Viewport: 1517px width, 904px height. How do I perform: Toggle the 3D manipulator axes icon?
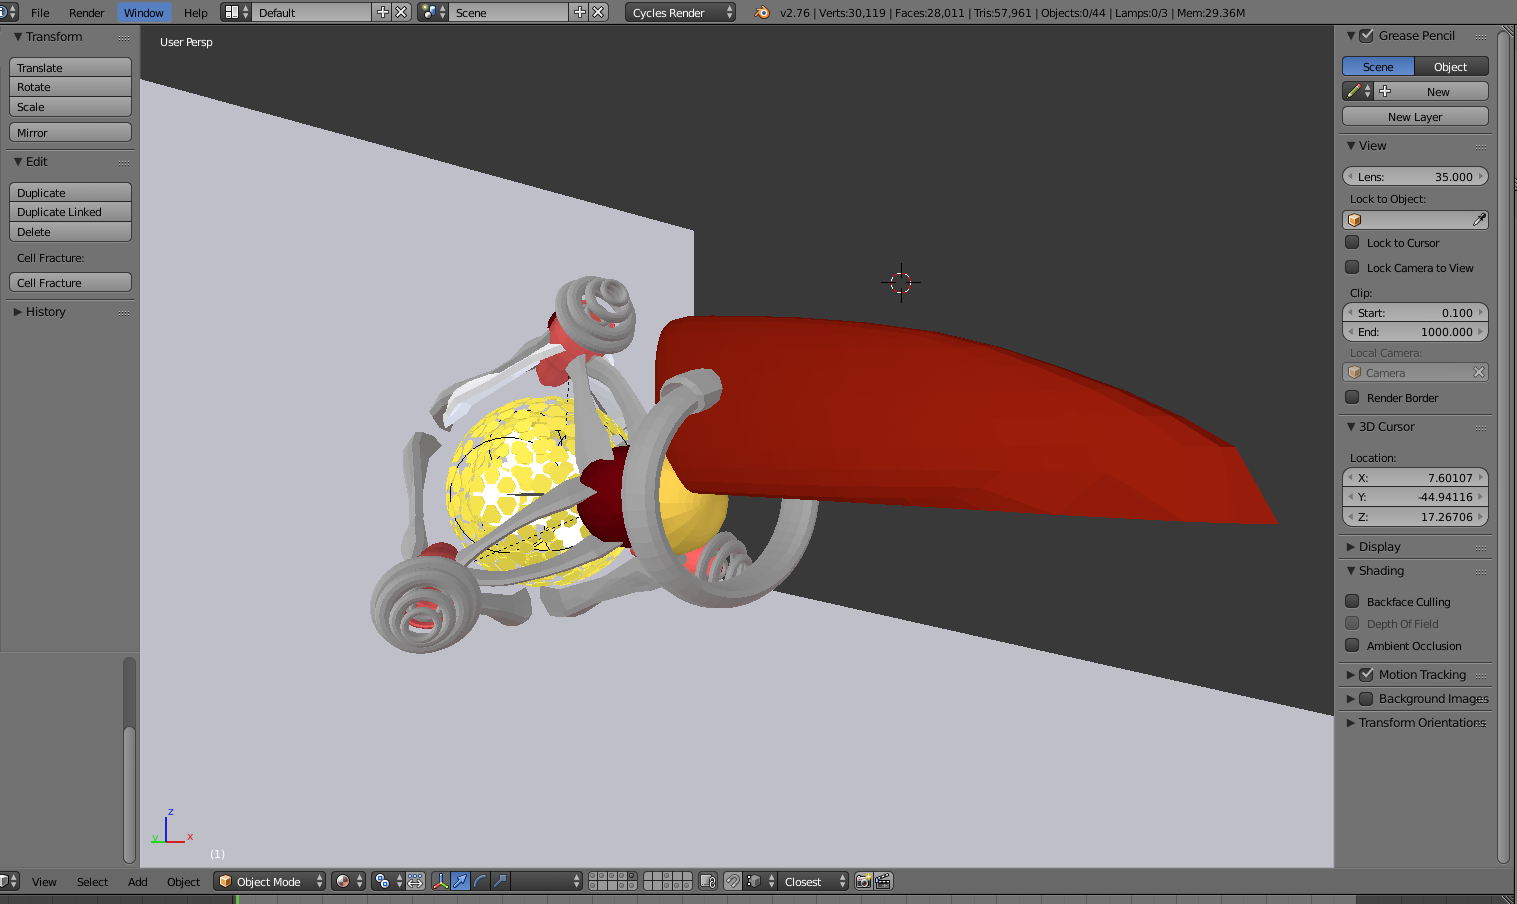(x=440, y=881)
